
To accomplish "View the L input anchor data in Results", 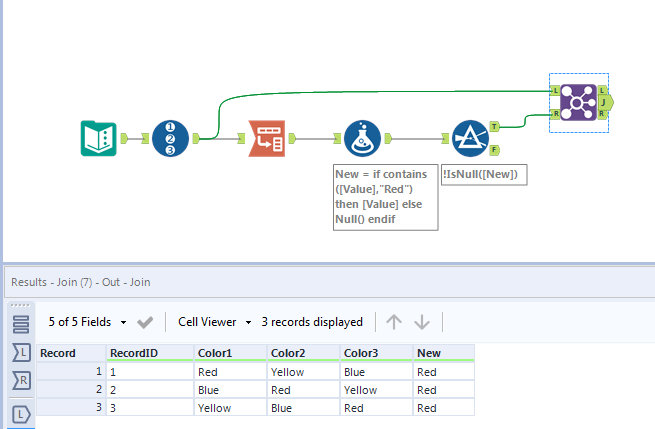I will (21, 353).
